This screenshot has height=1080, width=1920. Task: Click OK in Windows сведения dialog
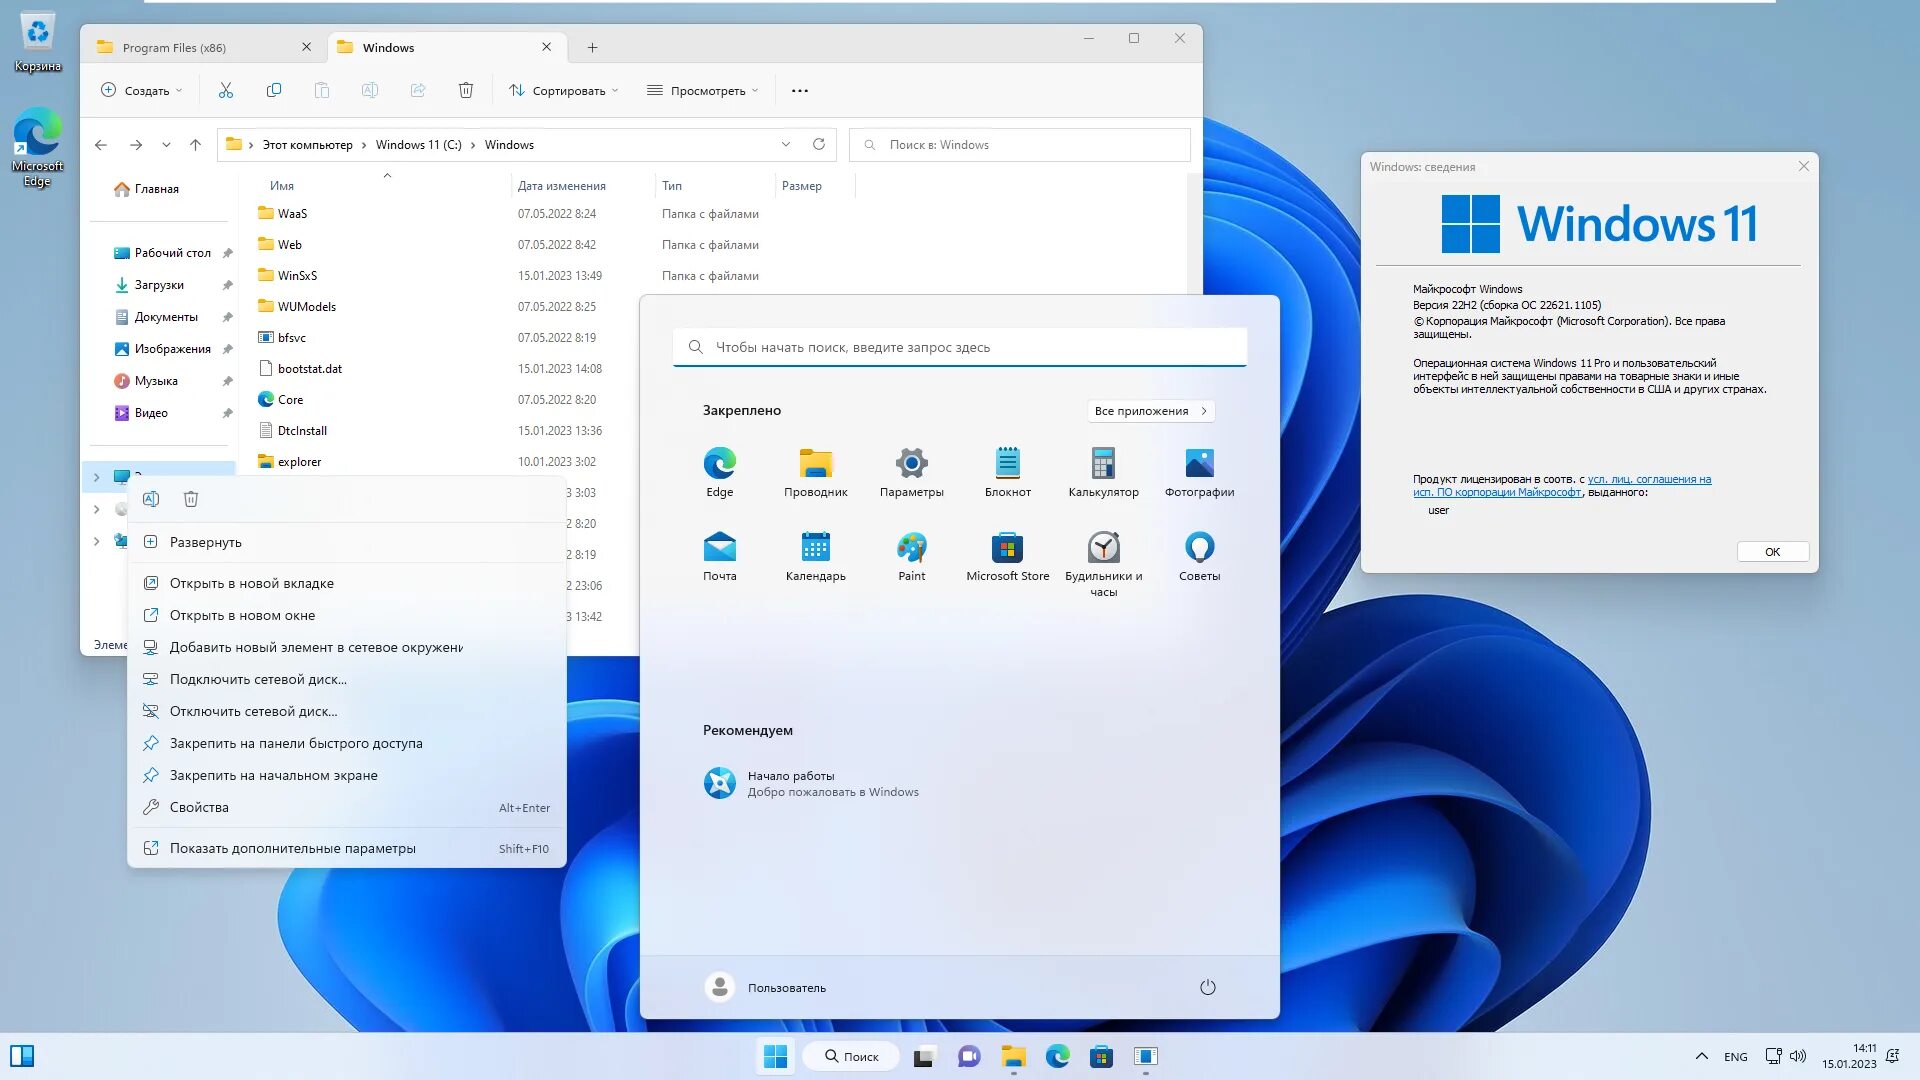coord(1772,552)
